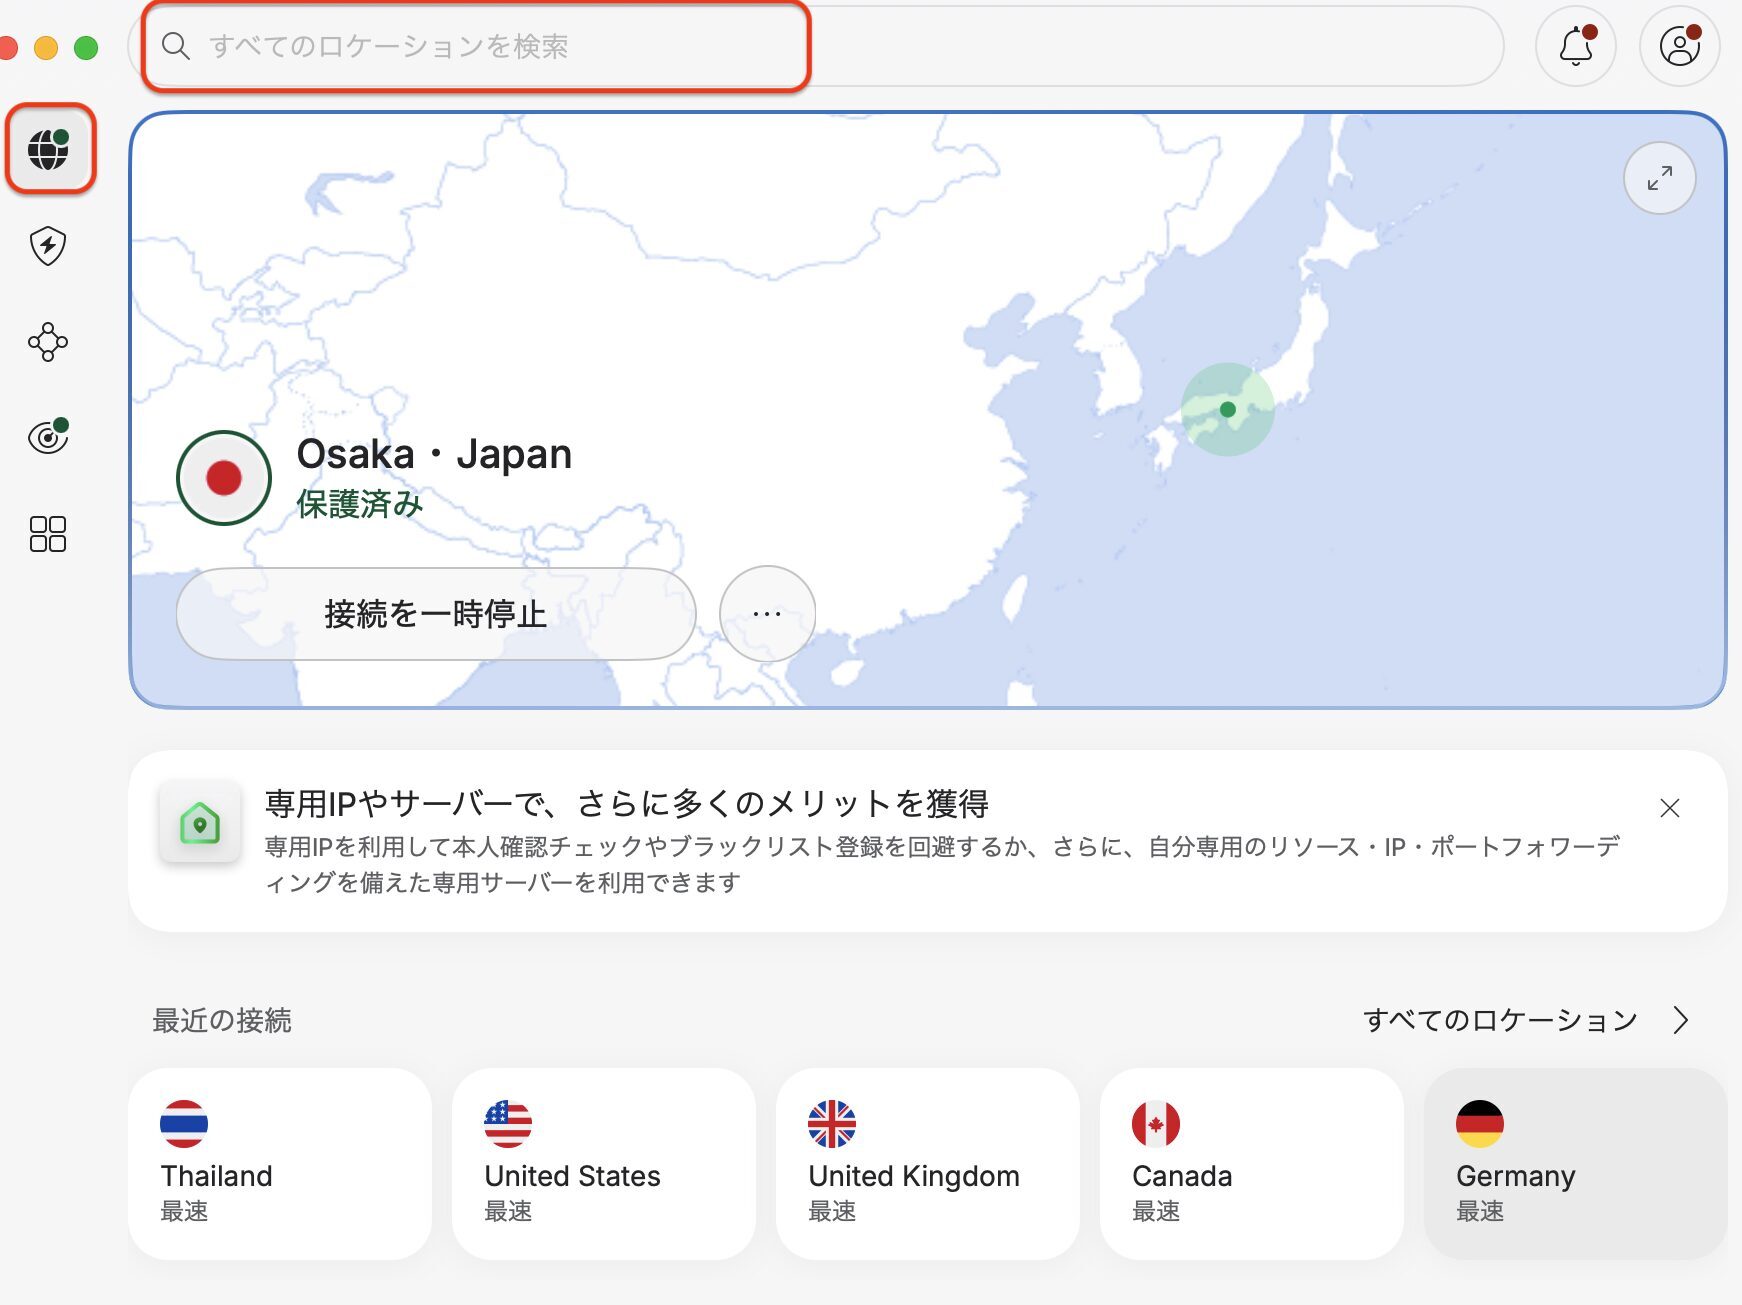Click the United Kingdom flag icon
Image resolution: width=1742 pixels, height=1305 pixels.
coord(832,1124)
